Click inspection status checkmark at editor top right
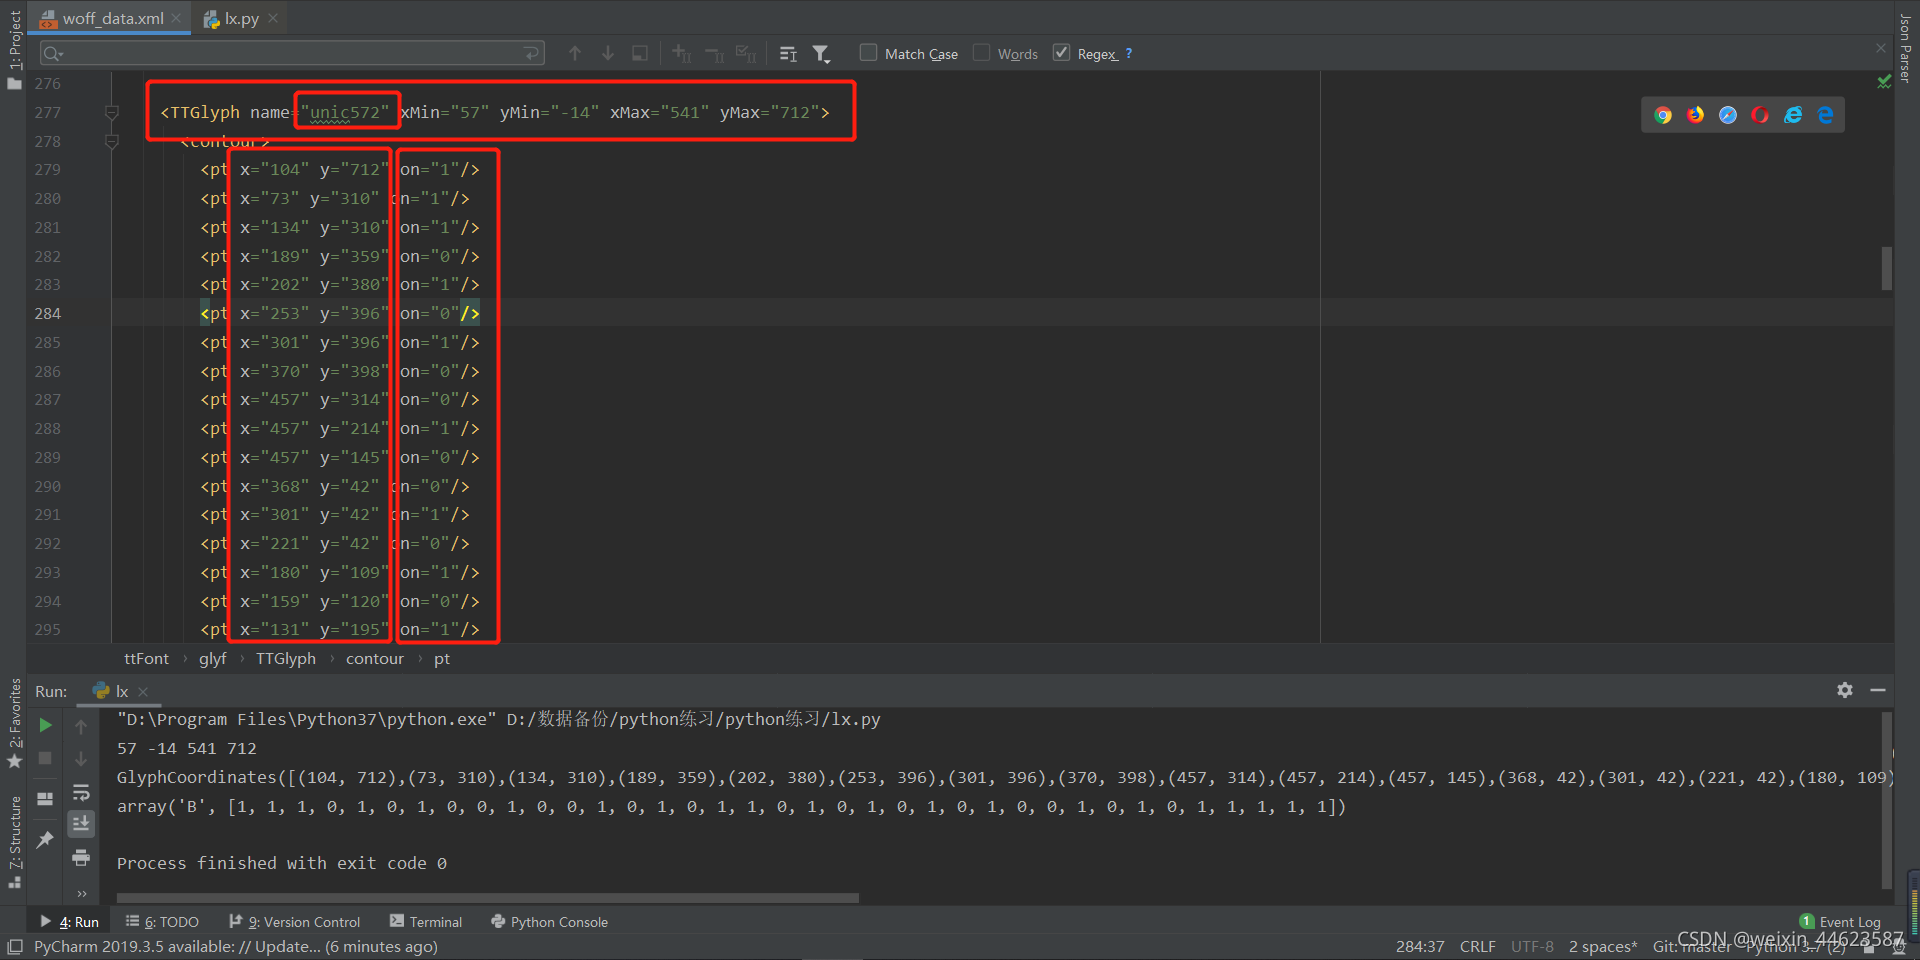The image size is (1920, 960). tap(1884, 81)
